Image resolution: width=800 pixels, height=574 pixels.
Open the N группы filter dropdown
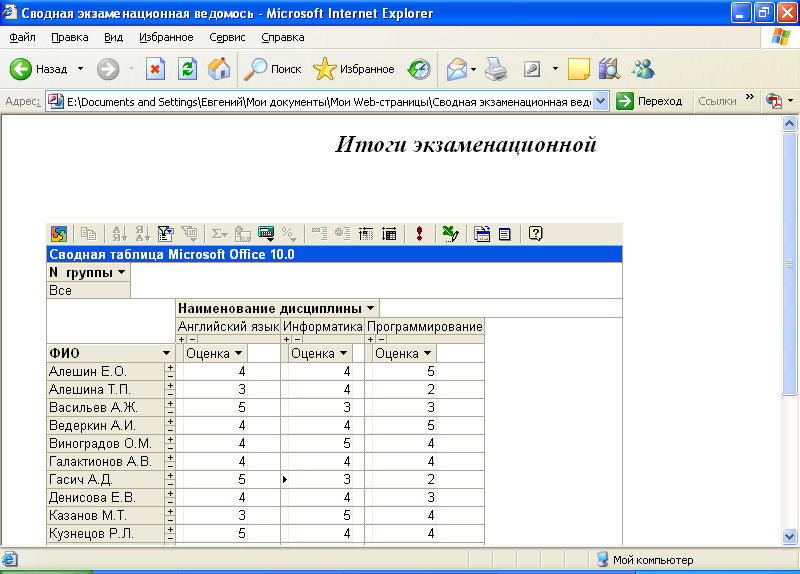coord(121,272)
